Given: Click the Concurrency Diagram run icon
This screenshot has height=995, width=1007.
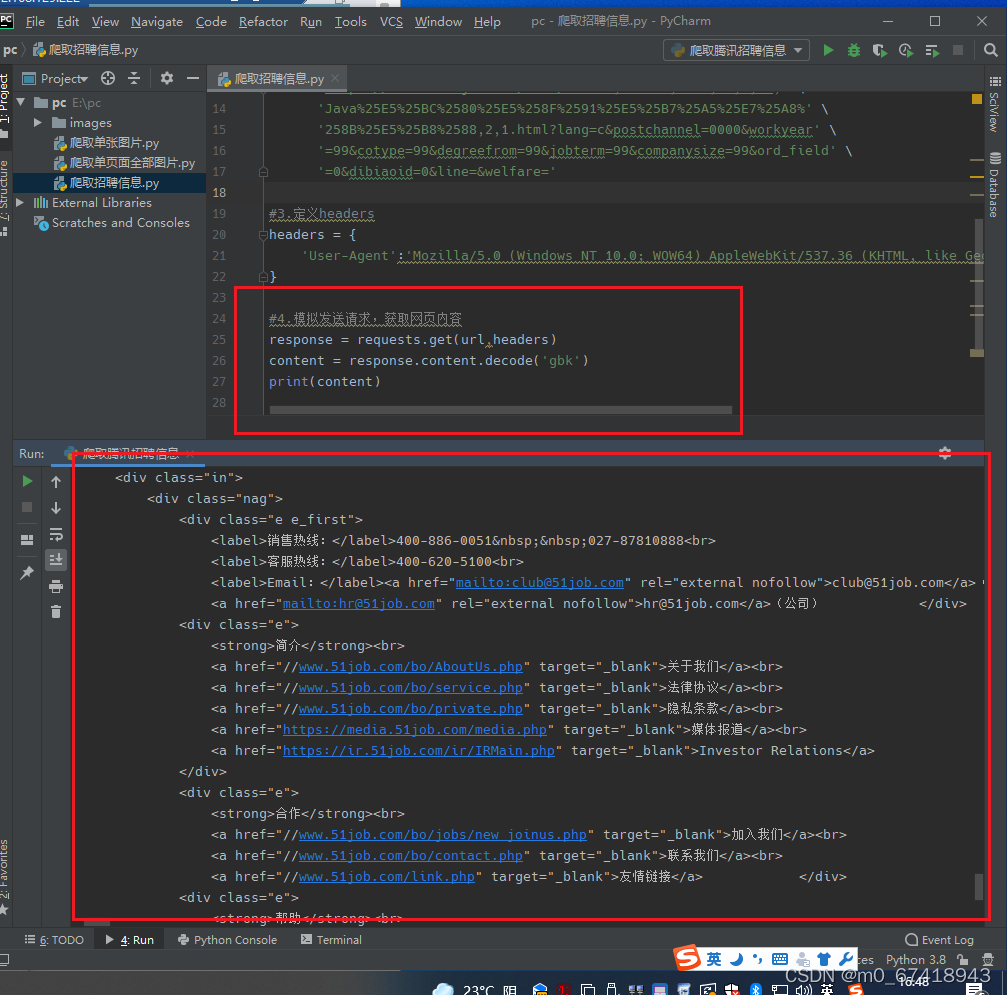Looking at the screenshot, I should [932, 50].
